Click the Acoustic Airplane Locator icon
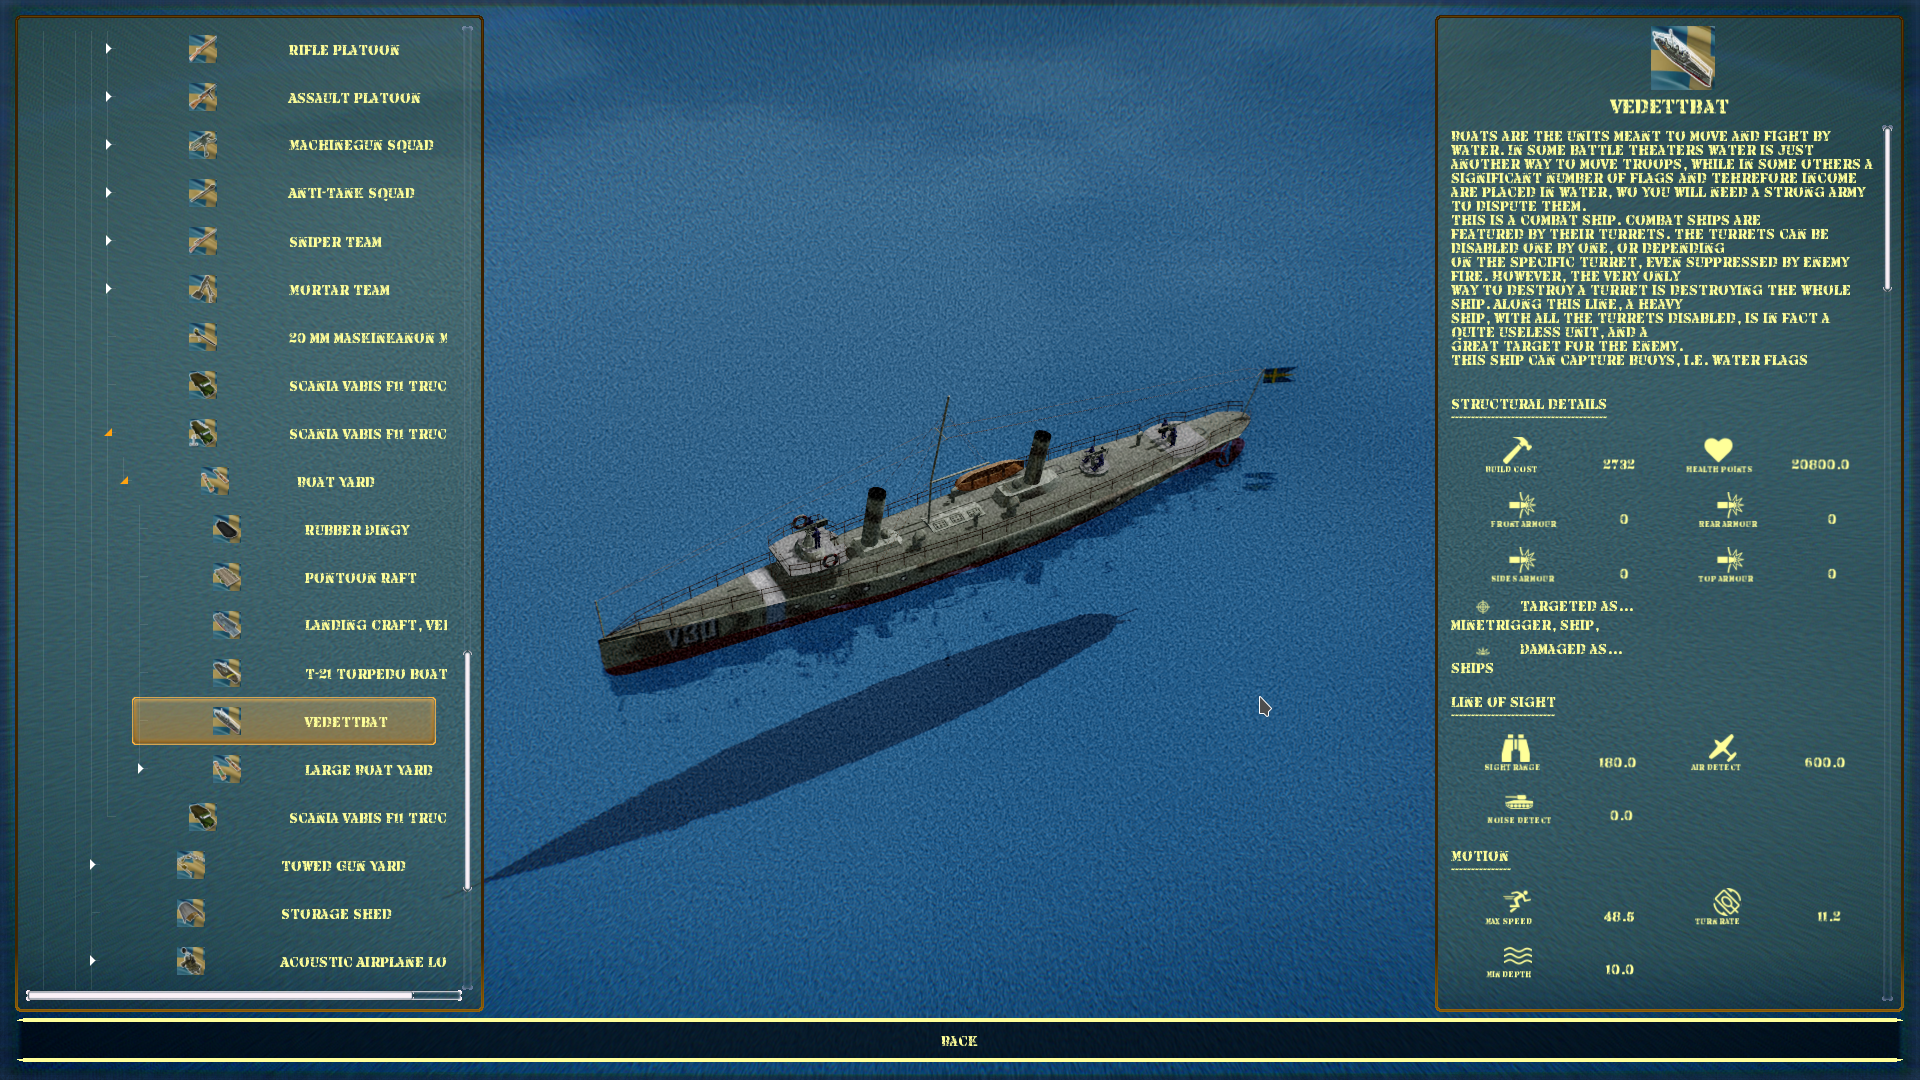 pyautogui.click(x=191, y=961)
